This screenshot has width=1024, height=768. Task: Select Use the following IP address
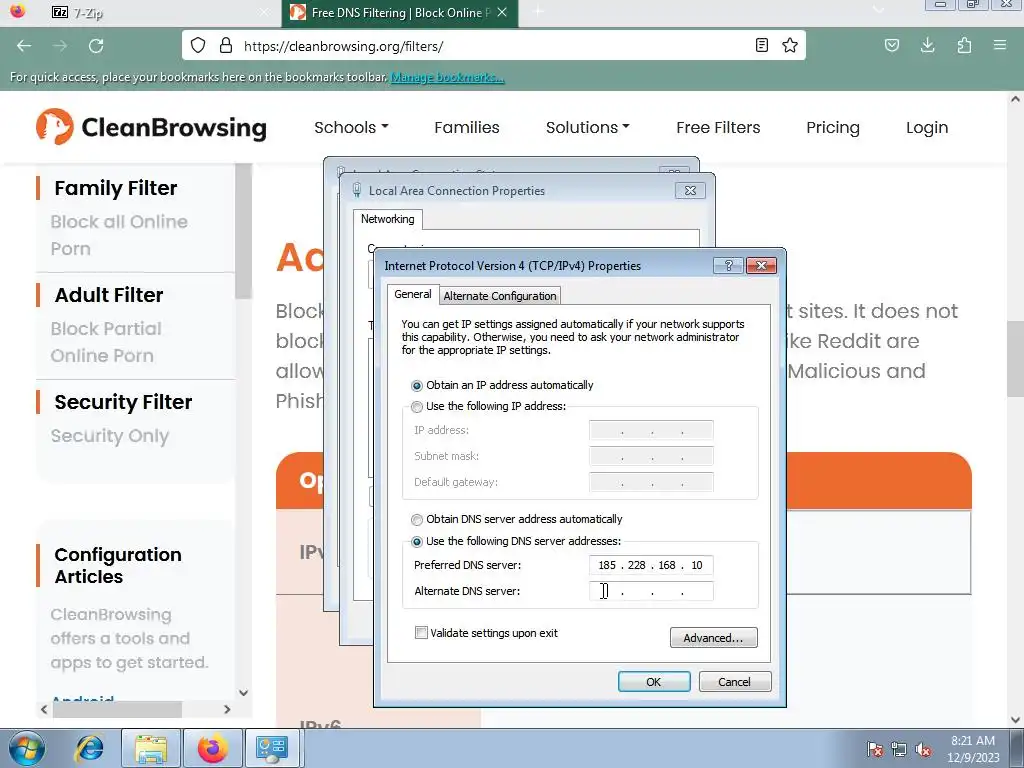[417, 407]
